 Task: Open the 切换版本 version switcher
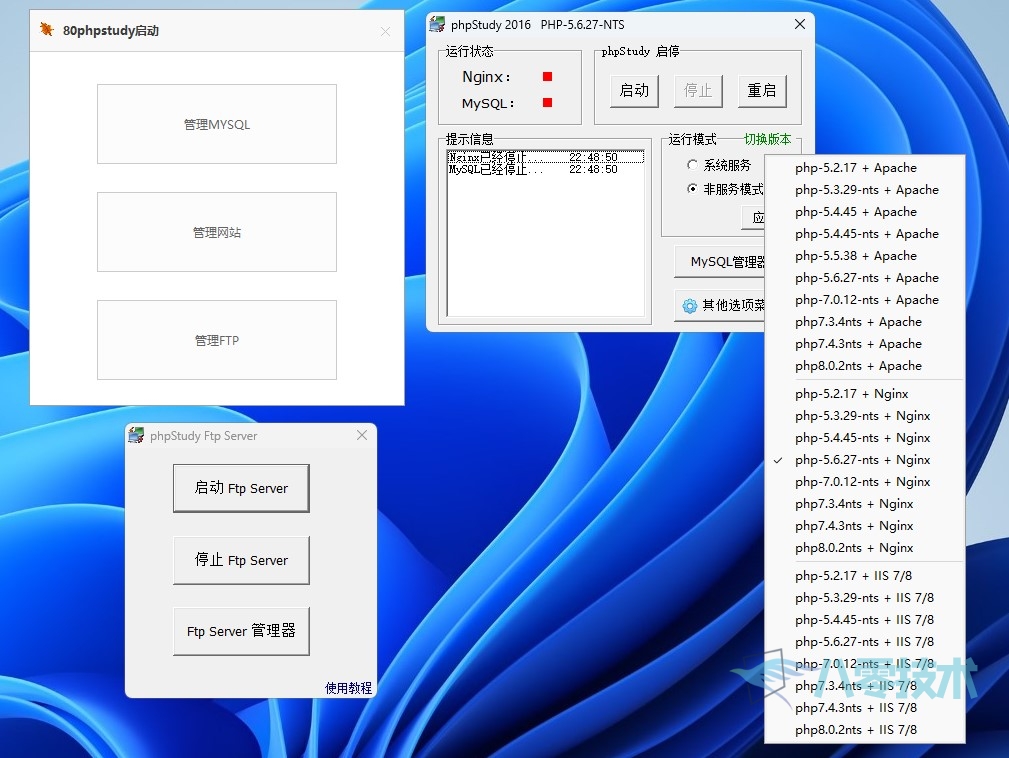768,139
